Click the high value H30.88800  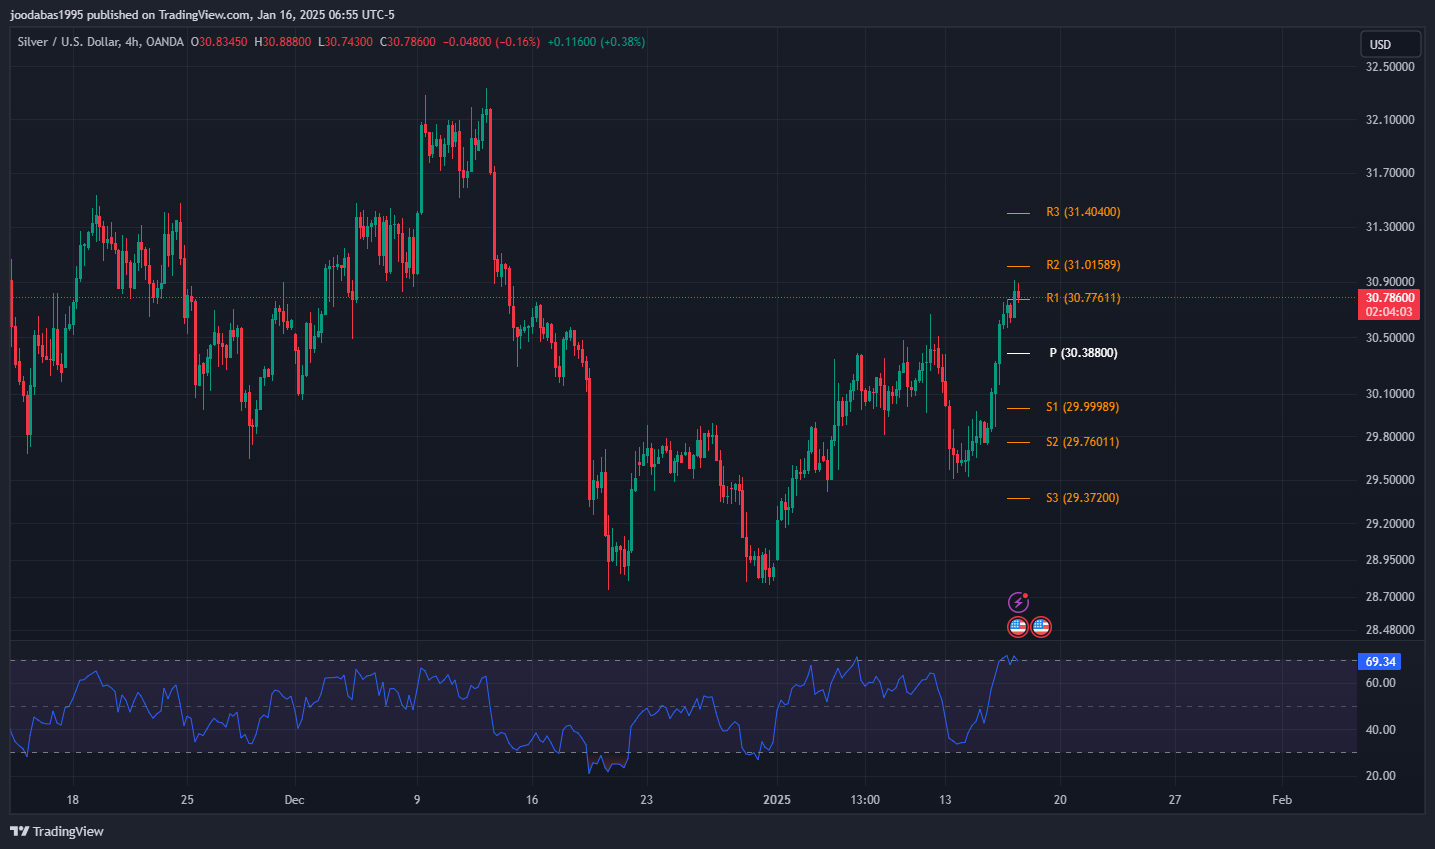point(283,42)
